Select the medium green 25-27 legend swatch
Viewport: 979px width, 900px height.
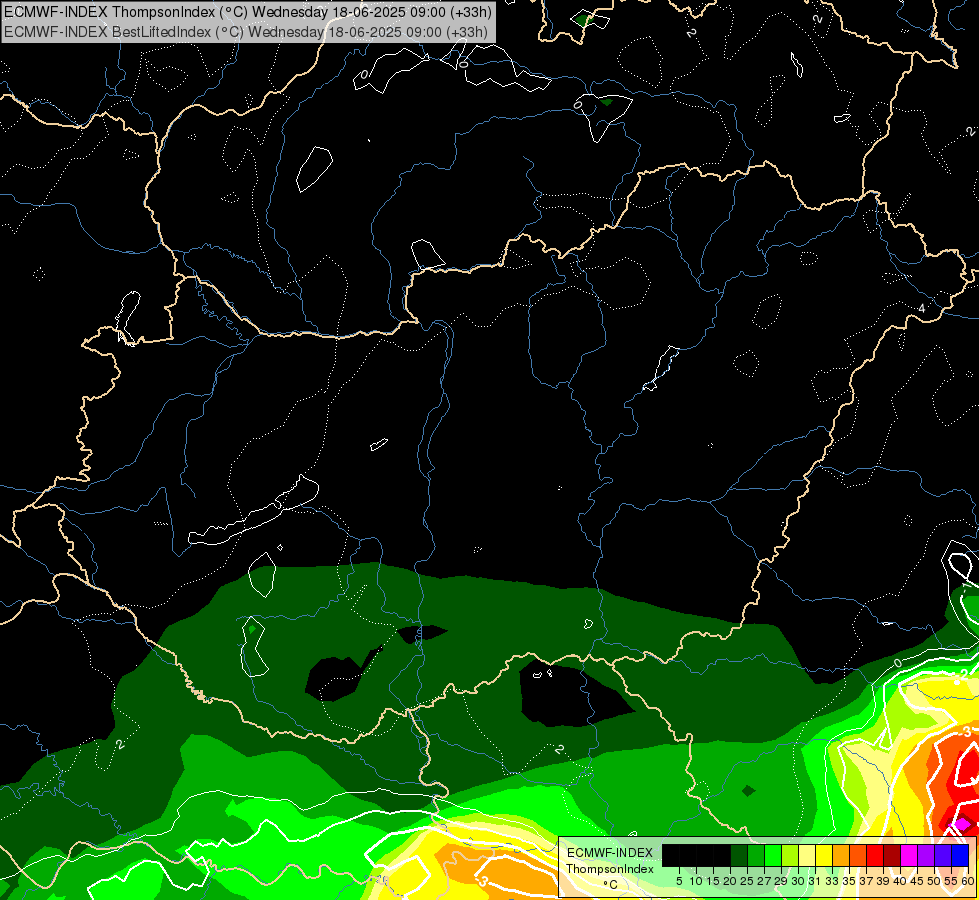pyautogui.click(x=755, y=856)
